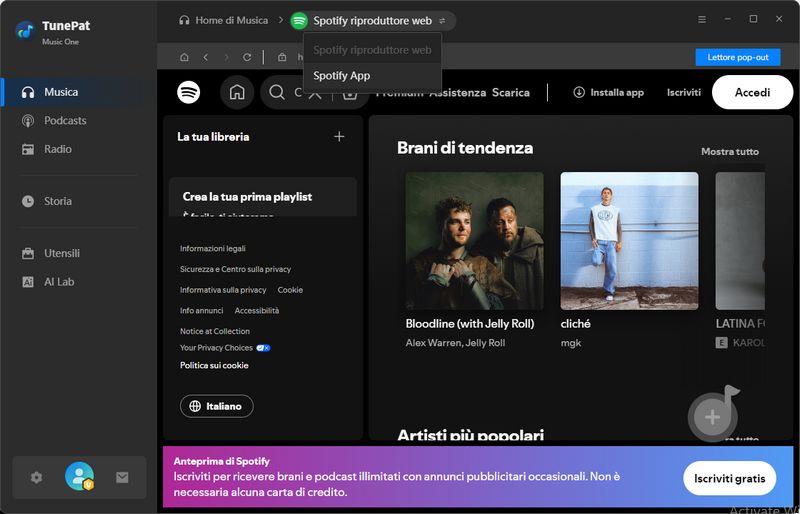Go to Spotify home button

(x=237, y=92)
